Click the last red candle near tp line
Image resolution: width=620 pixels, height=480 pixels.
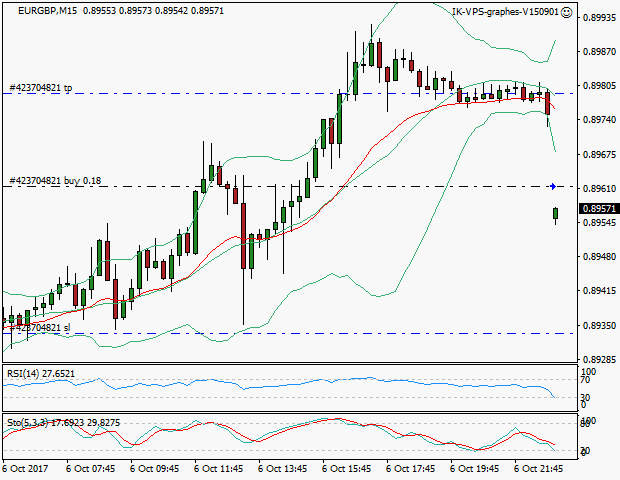(x=548, y=104)
